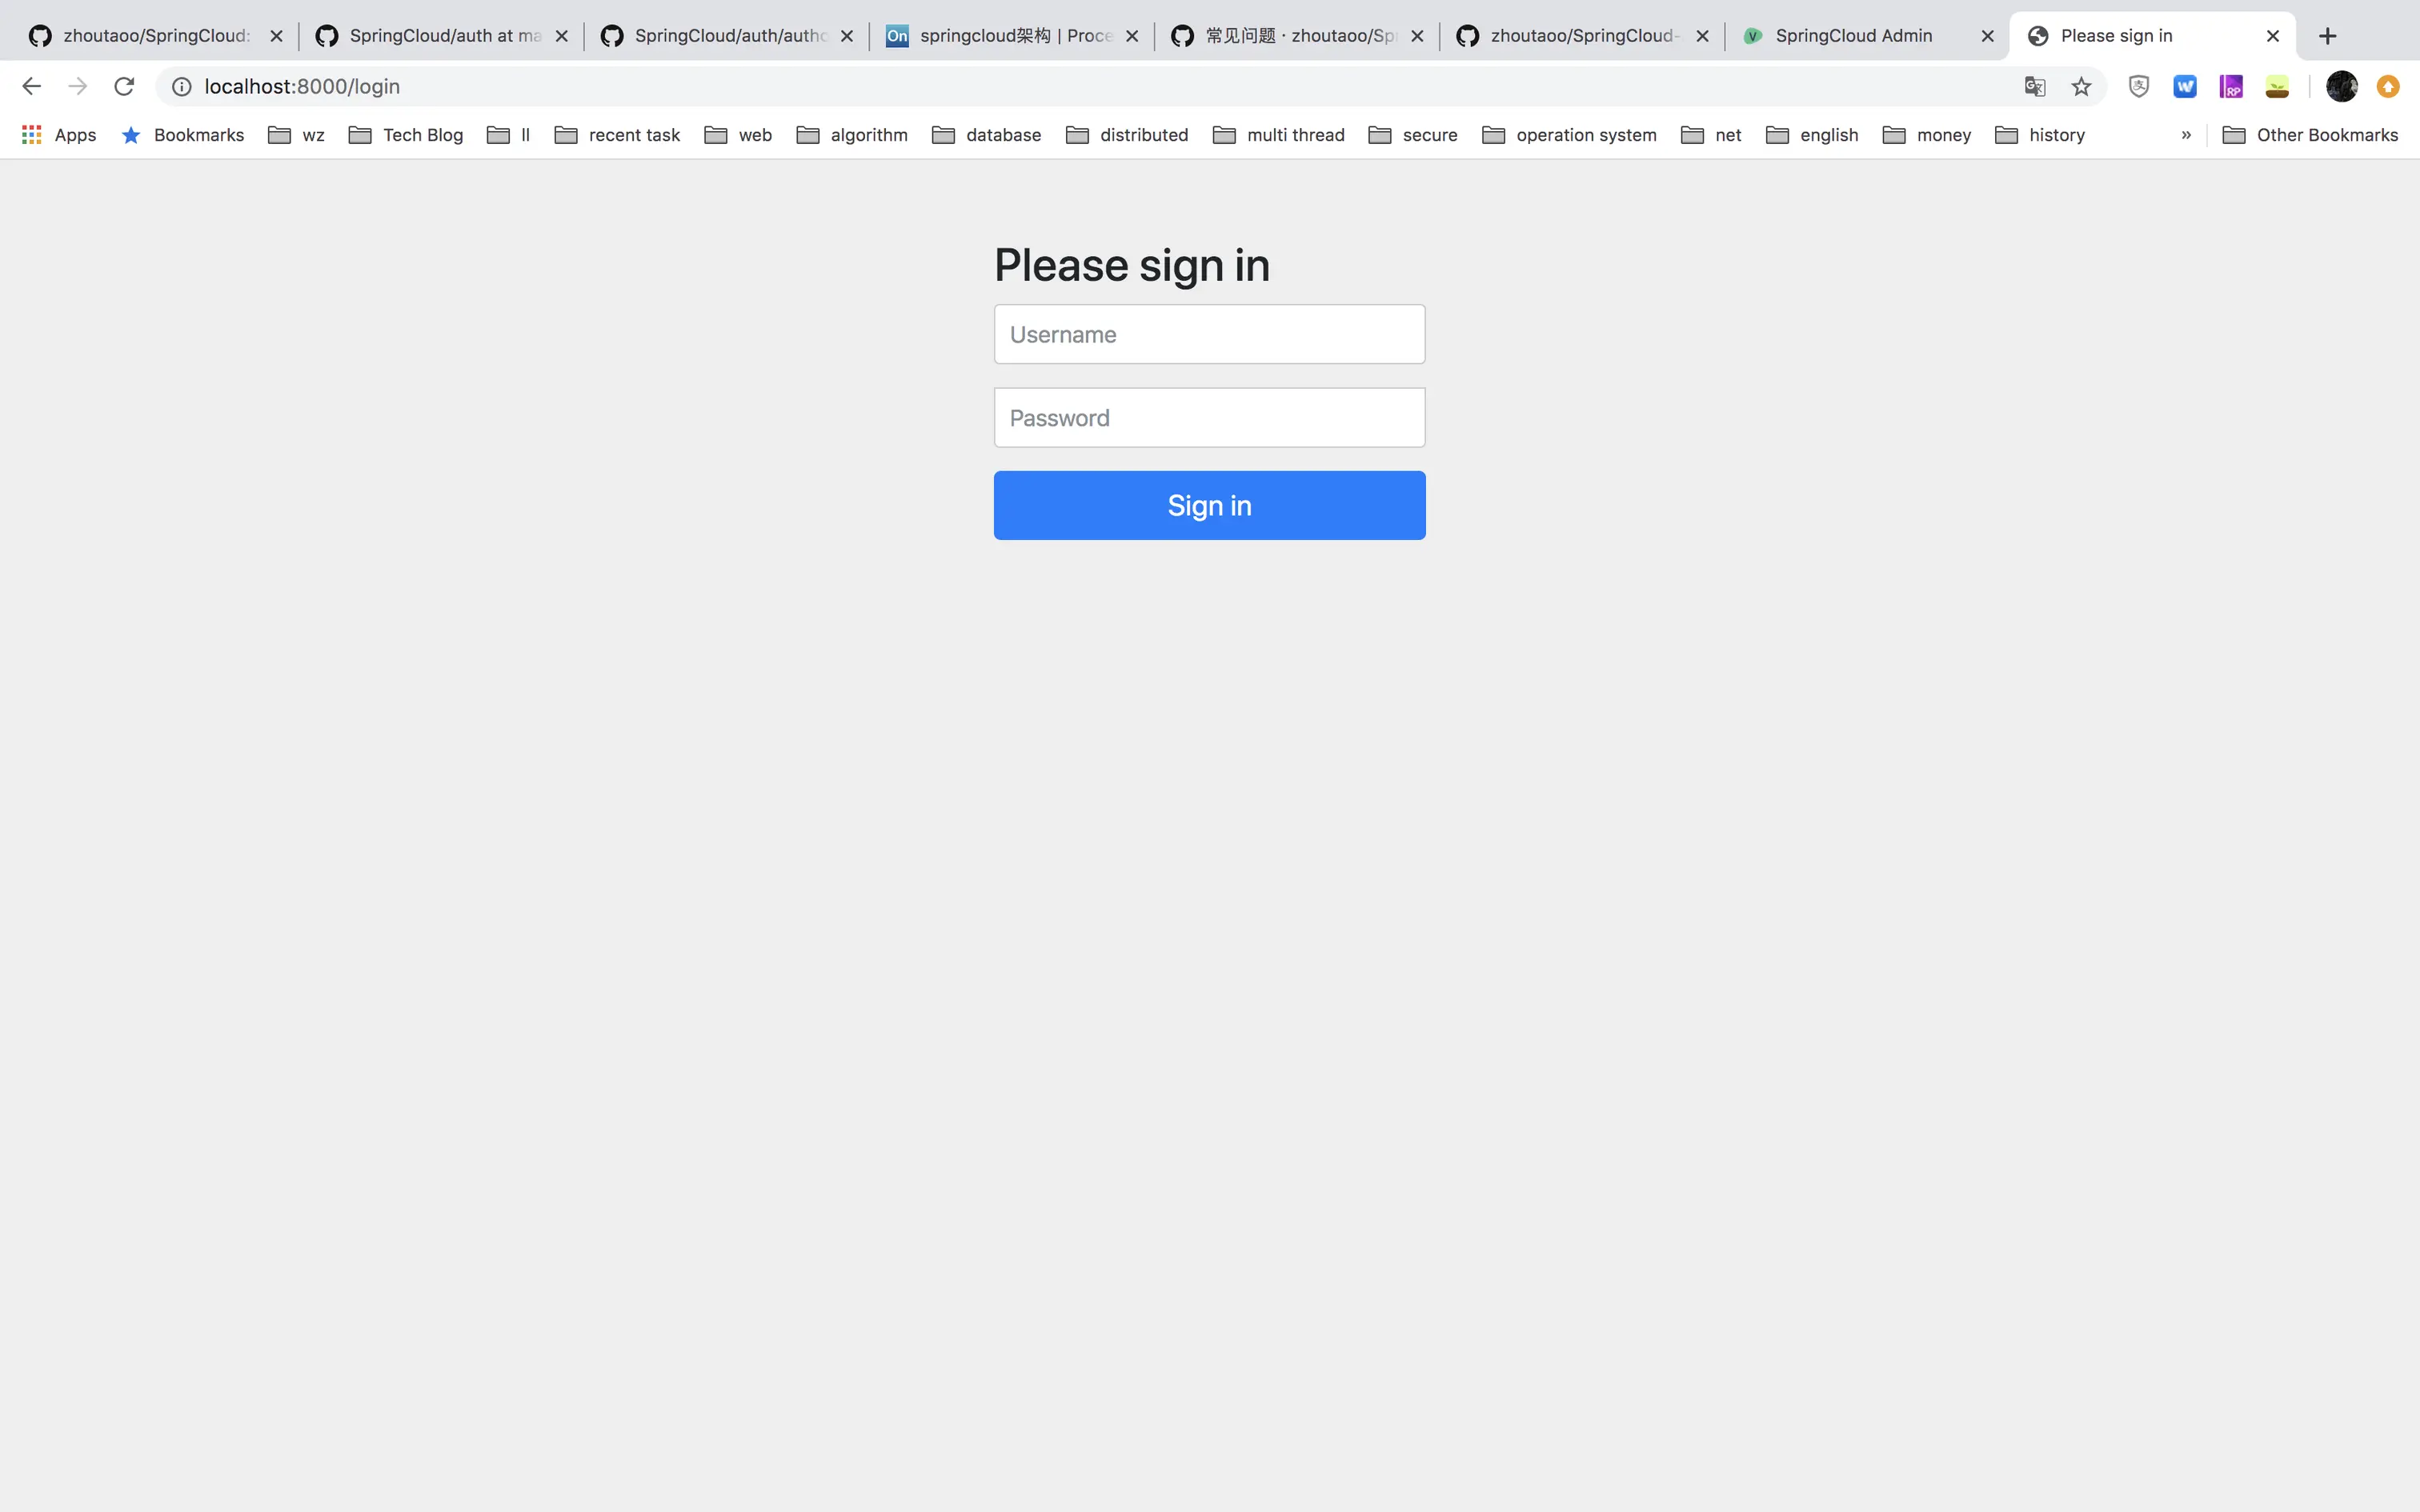Image resolution: width=2420 pixels, height=1512 pixels.
Task: Open the Google Translate icon in address bar
Action: 2035,87
